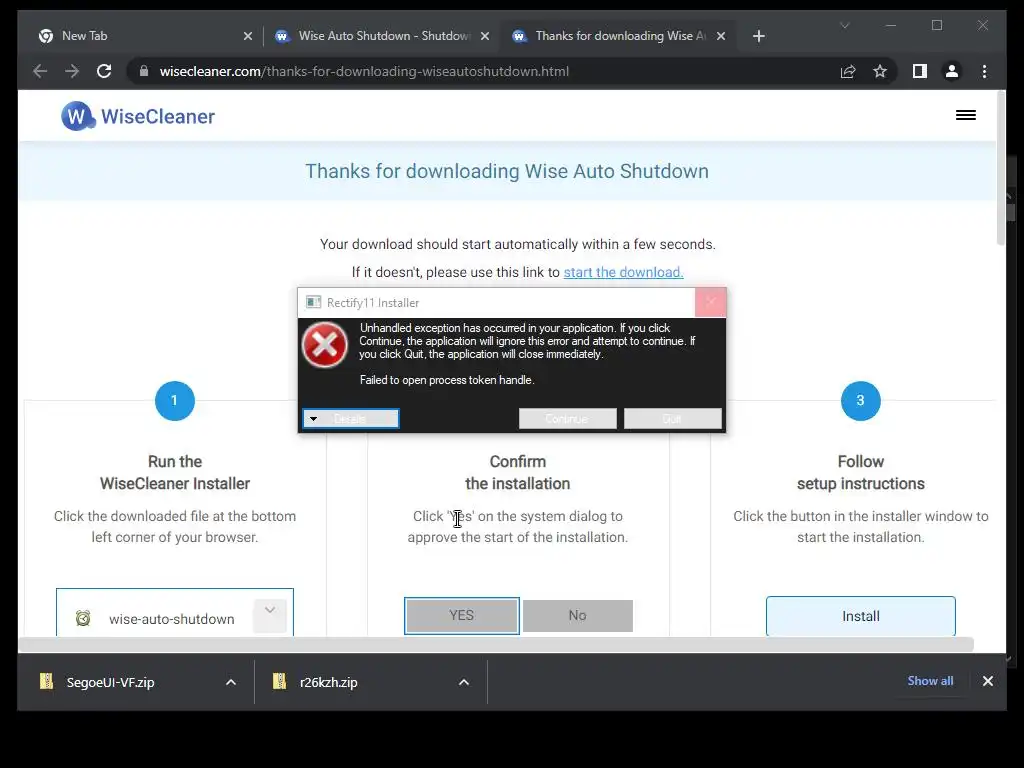The image size is (1024, 768).
Task: Close the Wise Auto Shutdown tab
Action: (x=485, y=36)
